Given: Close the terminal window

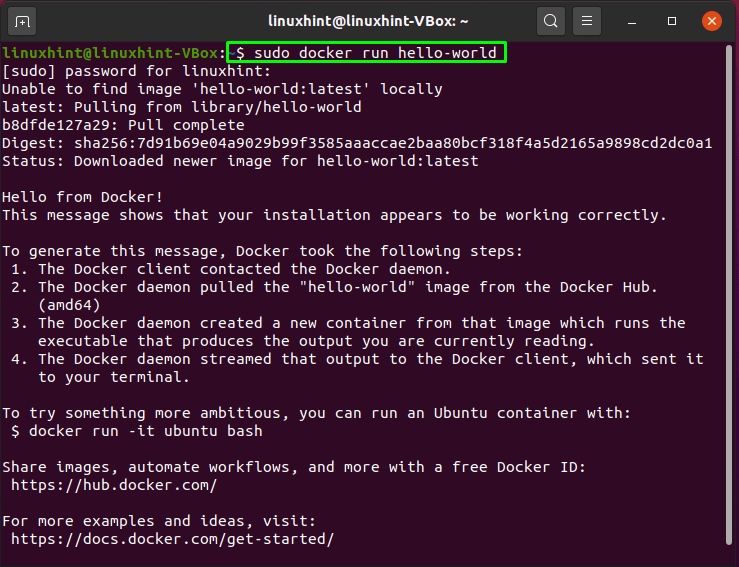Looking at the screenshot, I should click(712, 21).
